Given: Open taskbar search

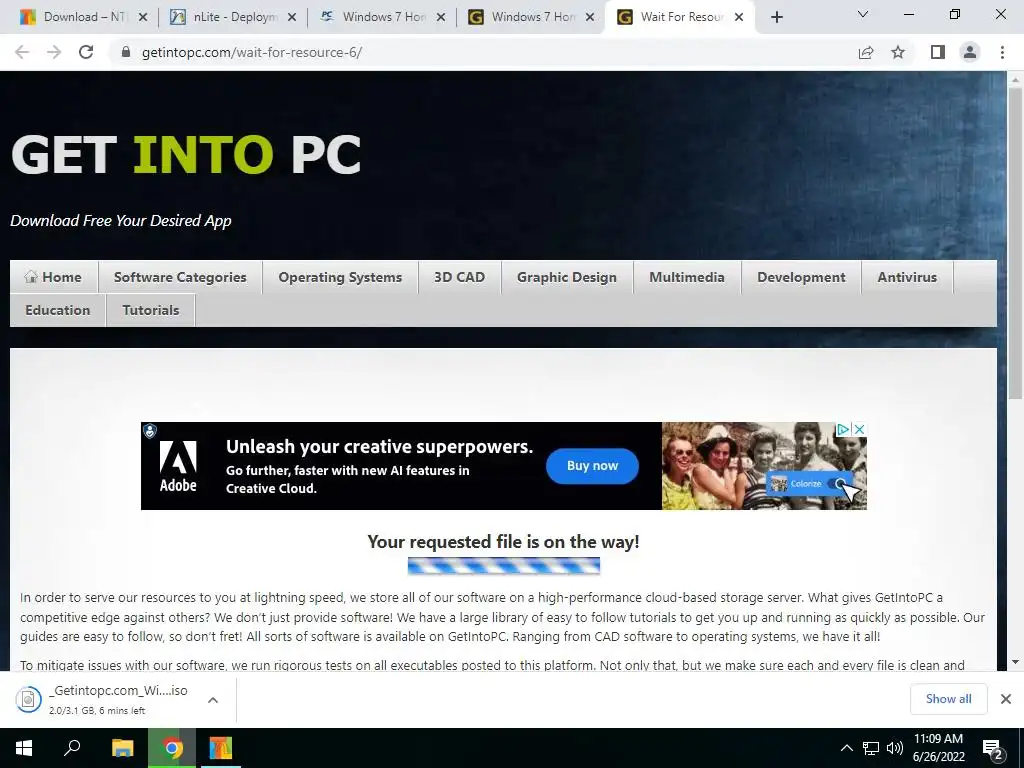Looking at the screenshot, I should [x=72, y=748].
